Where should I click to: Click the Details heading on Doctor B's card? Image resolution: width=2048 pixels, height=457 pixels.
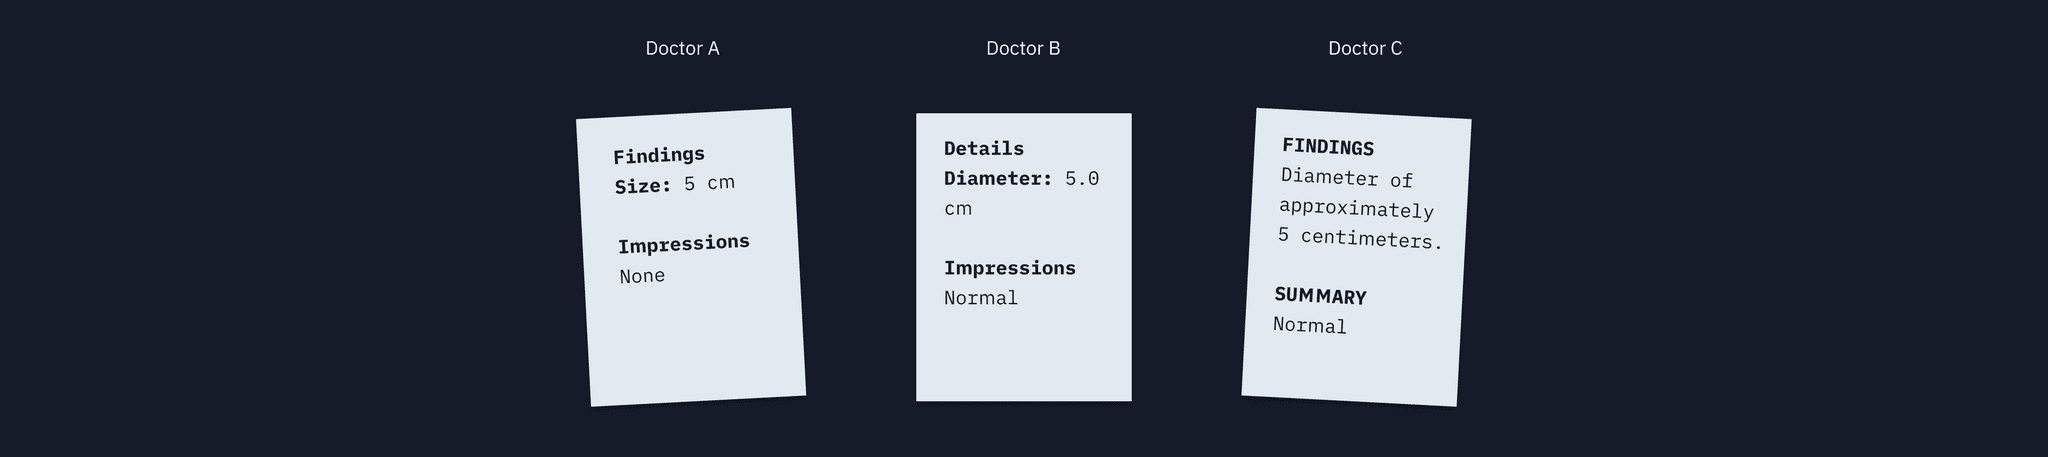pyautogui.click(x=984, y=148)
